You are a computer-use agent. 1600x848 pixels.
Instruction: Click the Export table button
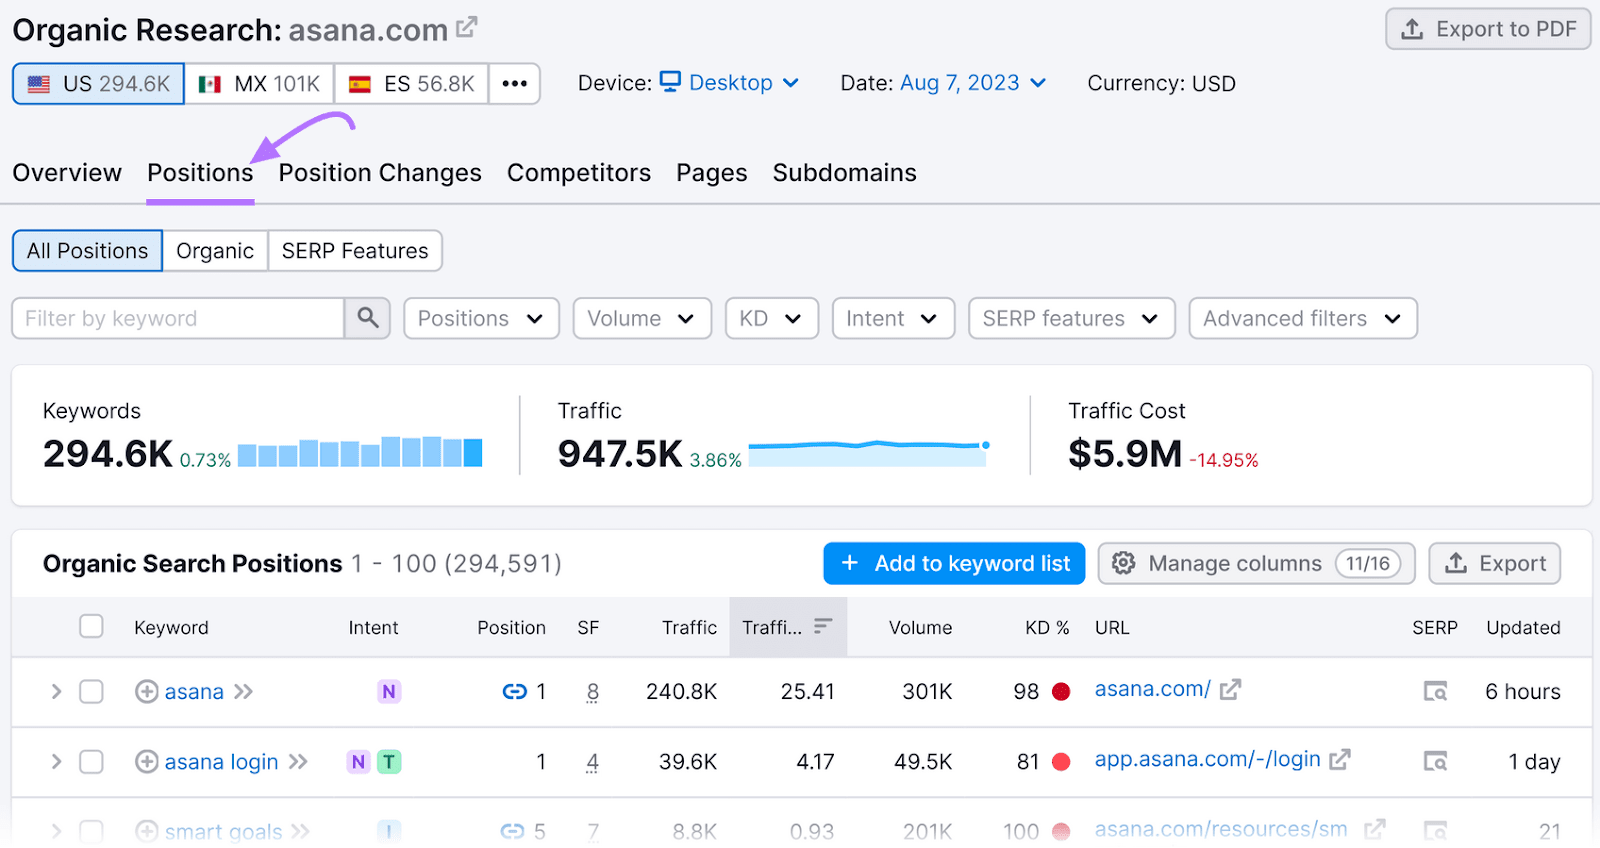pos(1495,564)
